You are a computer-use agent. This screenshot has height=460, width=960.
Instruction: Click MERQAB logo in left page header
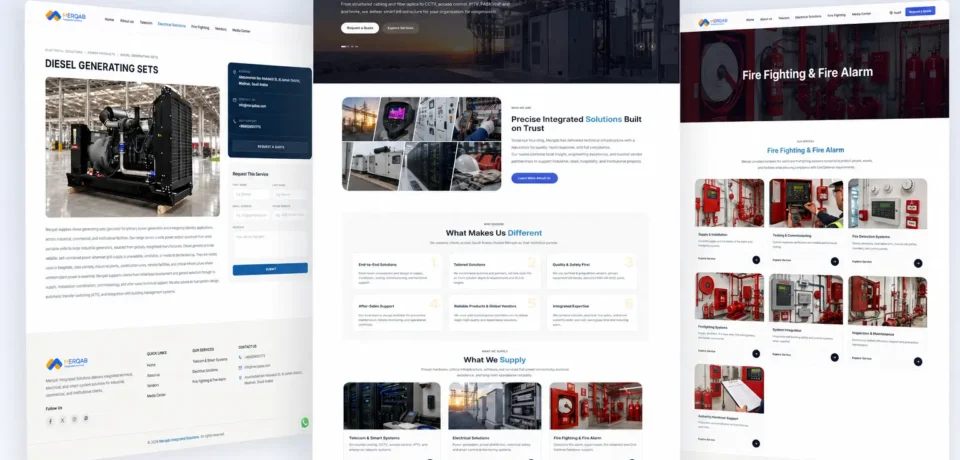tap(66, 16)
